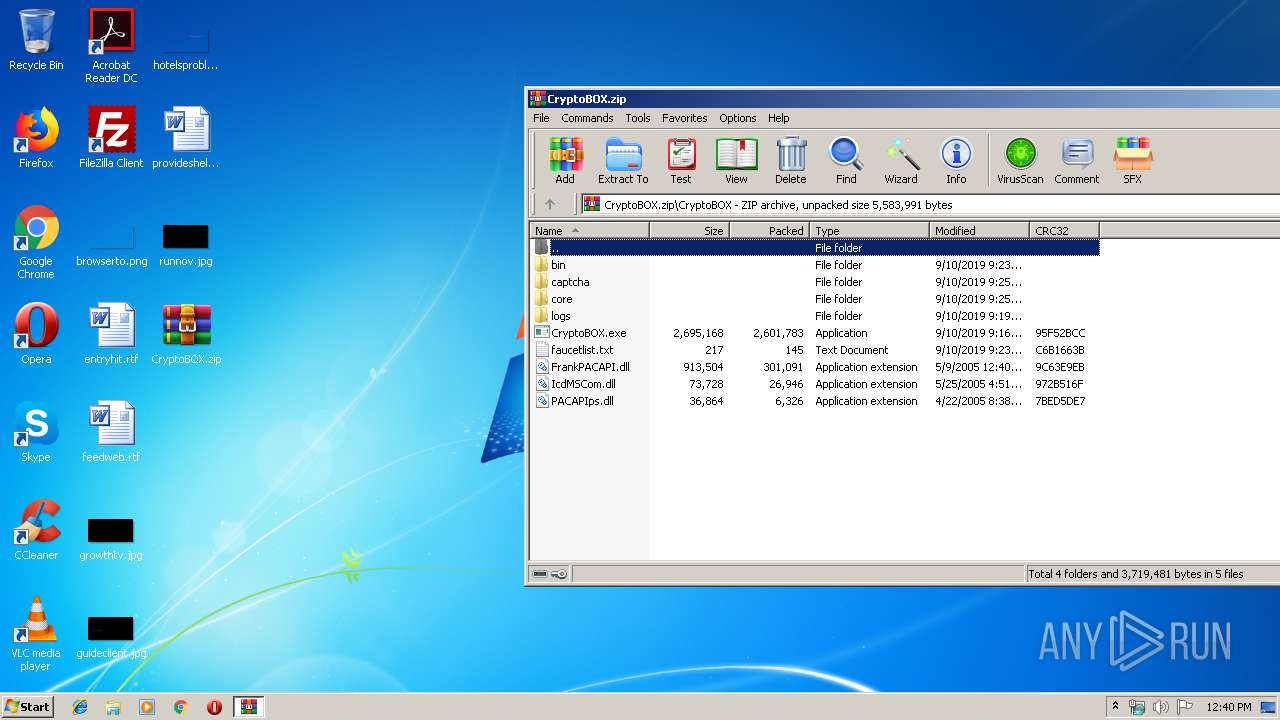Show archive Info
1280x720 pixels.
click(x=956, y=161)
